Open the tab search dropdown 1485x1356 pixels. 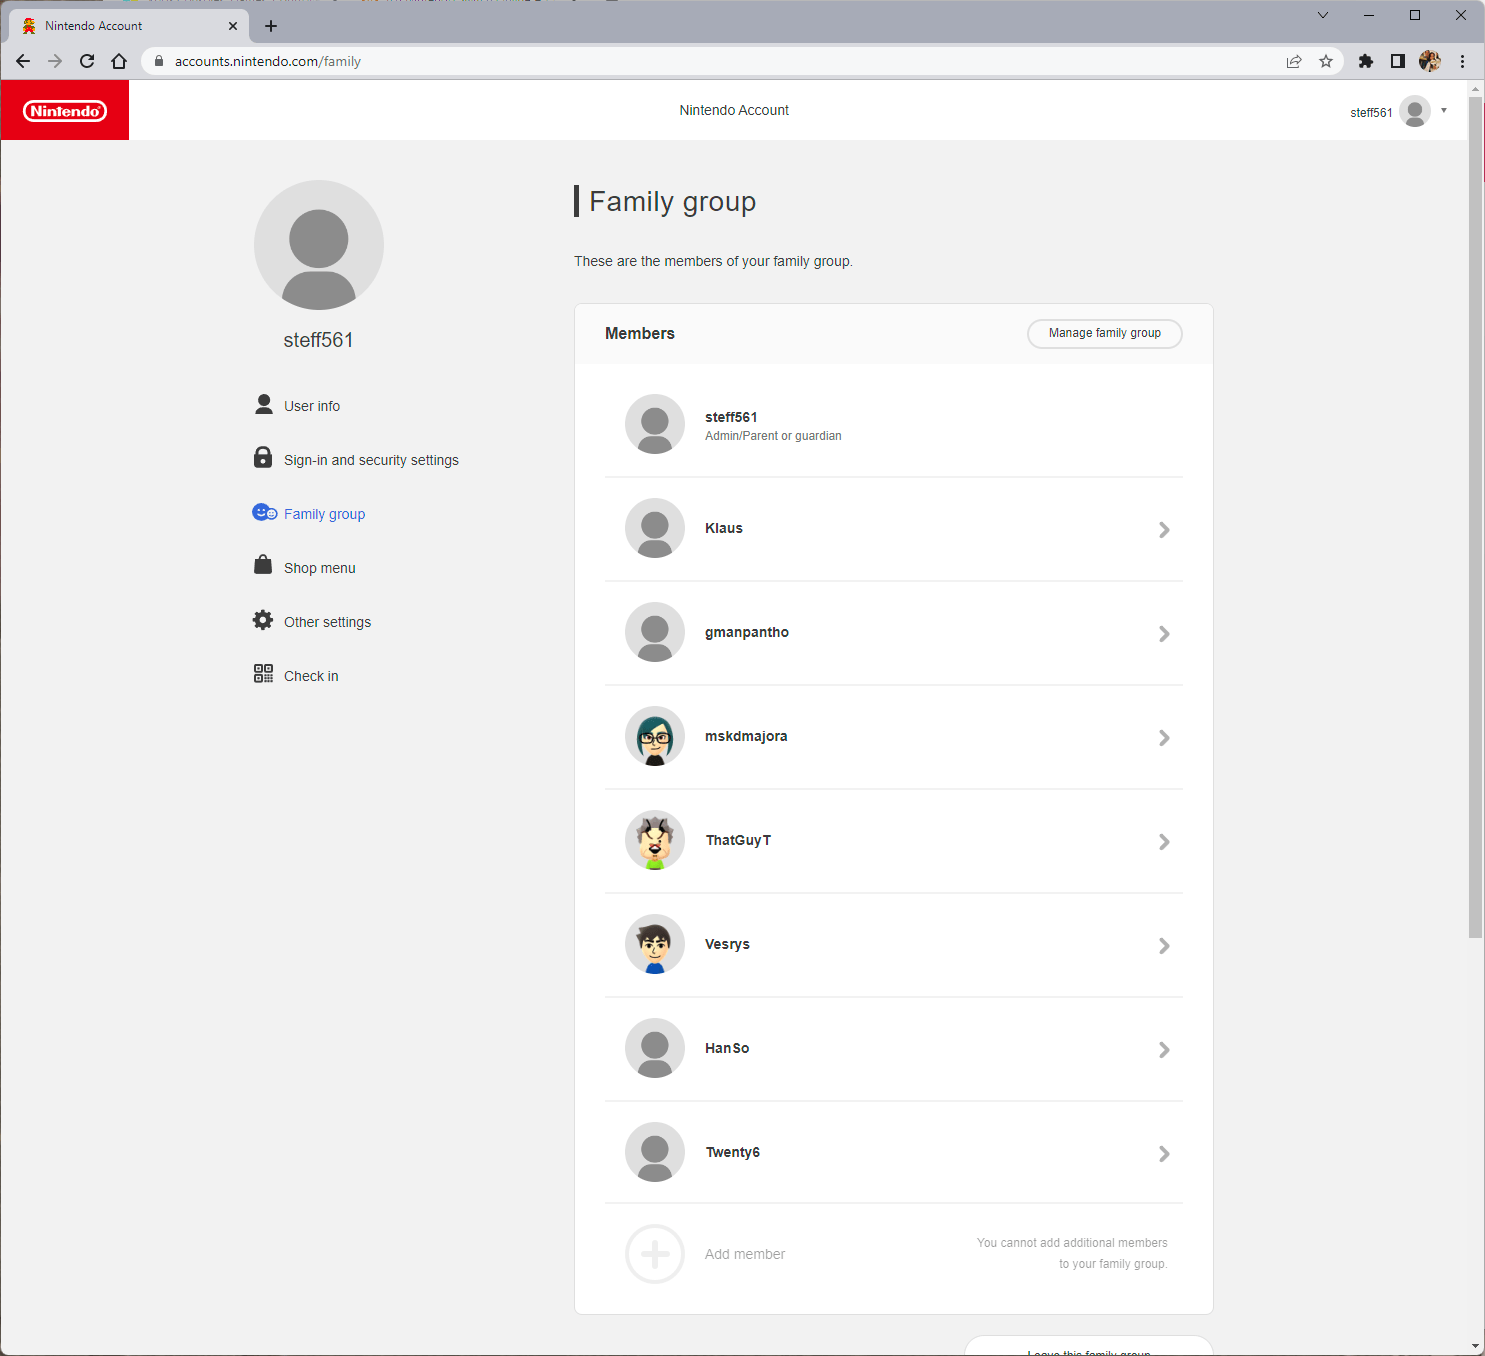click(1323, 15)
